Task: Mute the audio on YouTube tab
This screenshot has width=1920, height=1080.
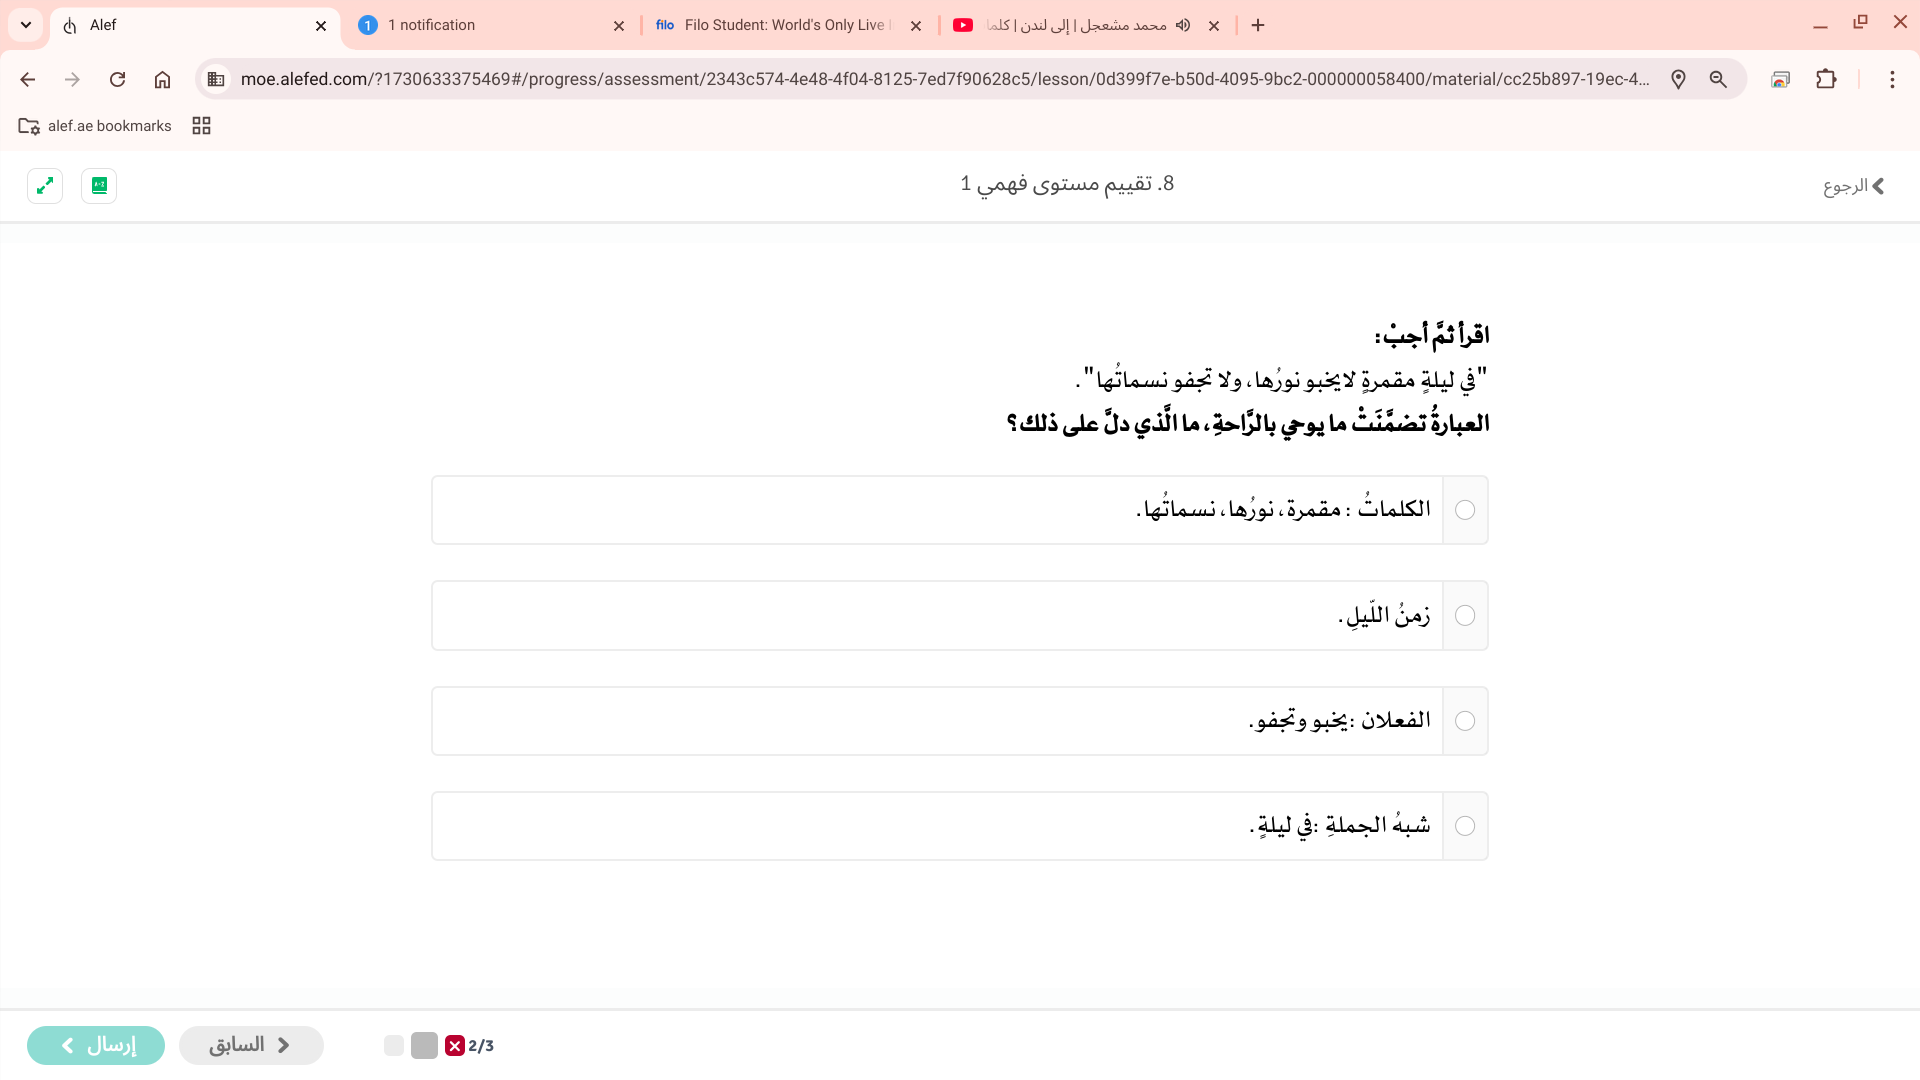Action: 1183,25
